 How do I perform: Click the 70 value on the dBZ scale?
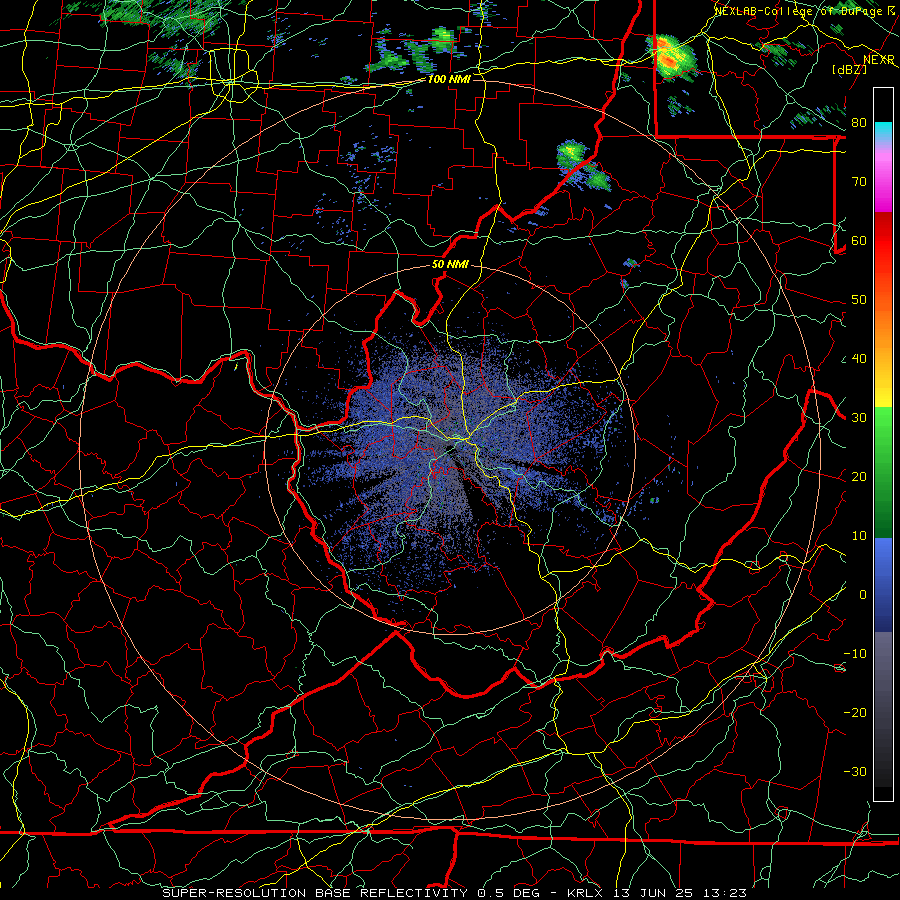859,182
